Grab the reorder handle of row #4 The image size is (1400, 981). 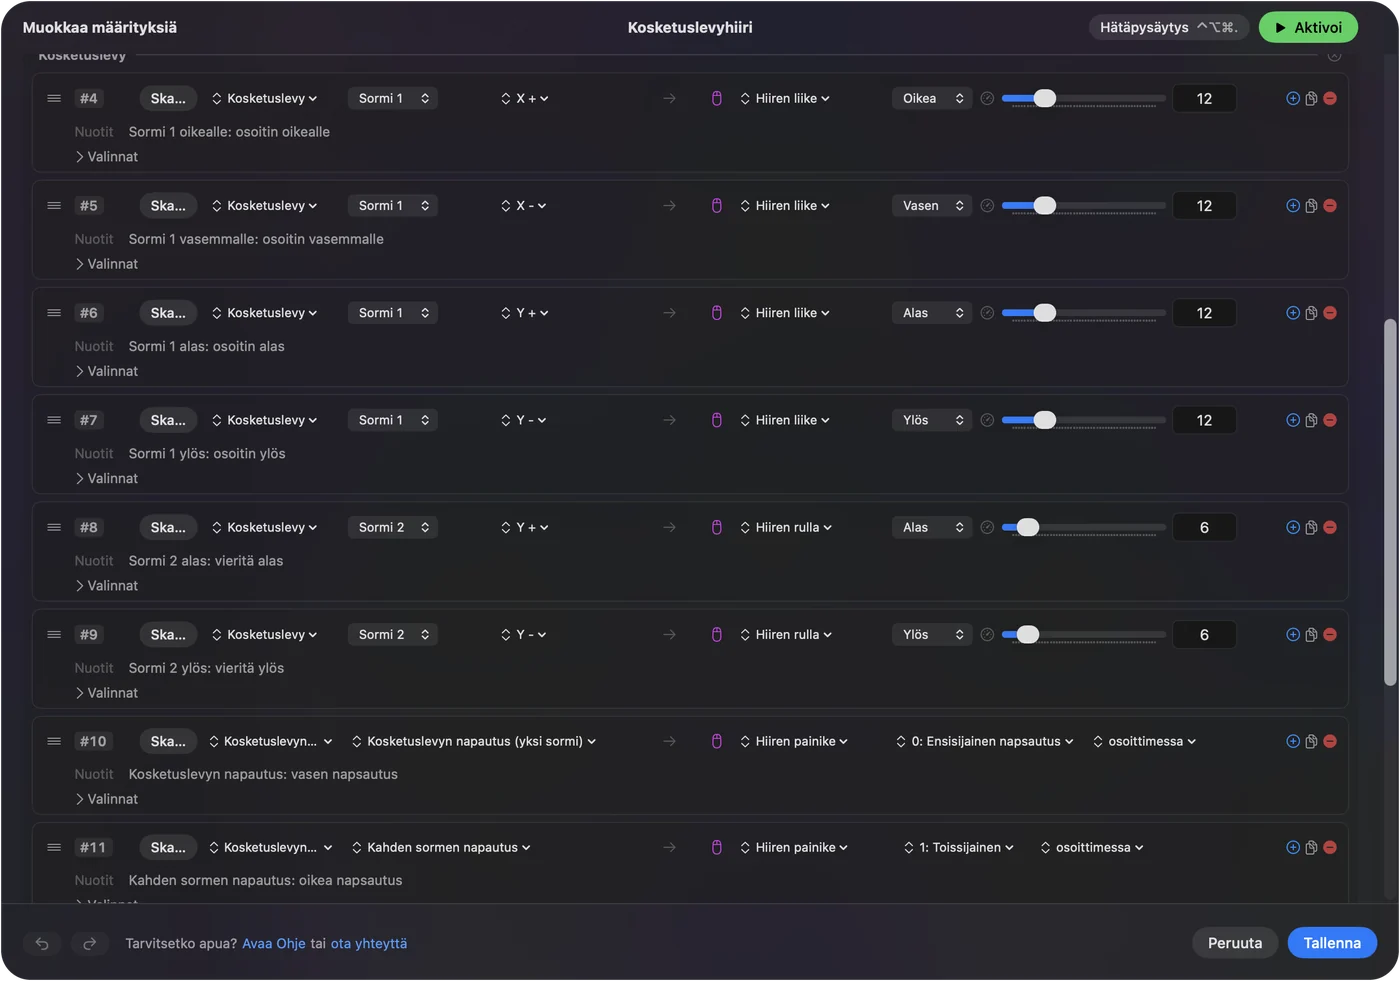tap(54, 98)
